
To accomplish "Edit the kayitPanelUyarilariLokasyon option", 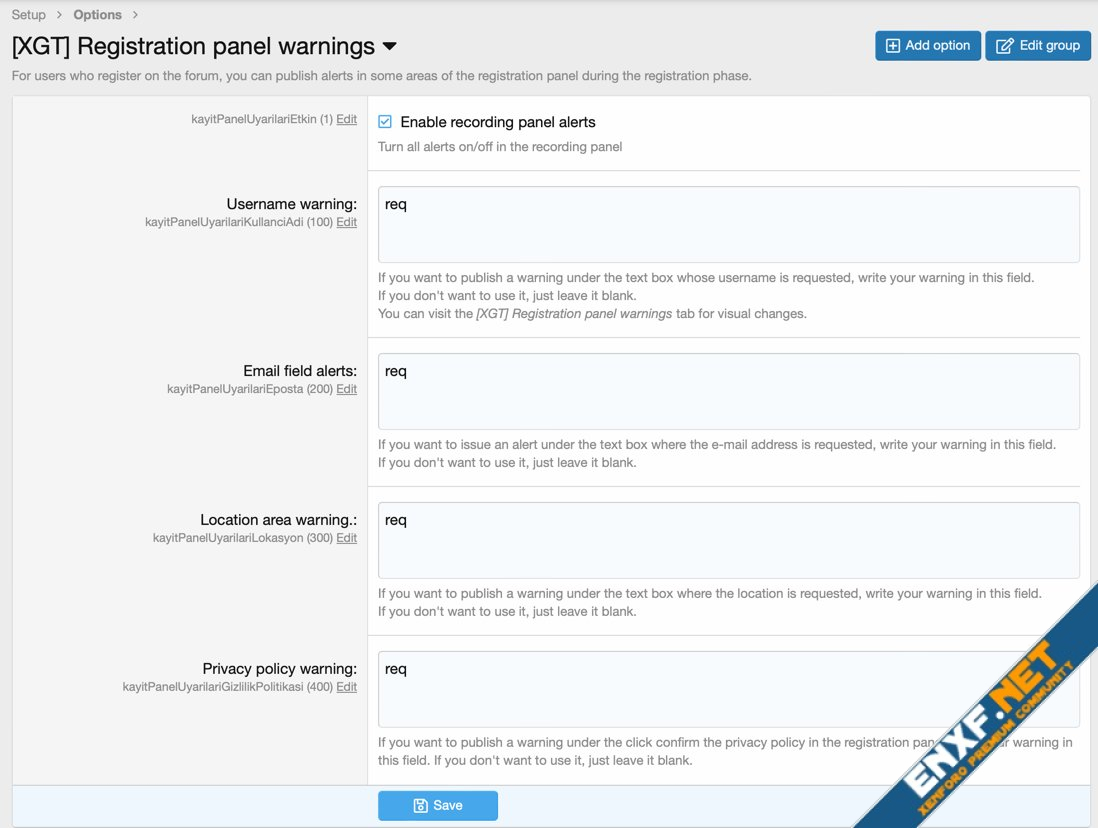I will pyautogui.click(x=346, y=538).
